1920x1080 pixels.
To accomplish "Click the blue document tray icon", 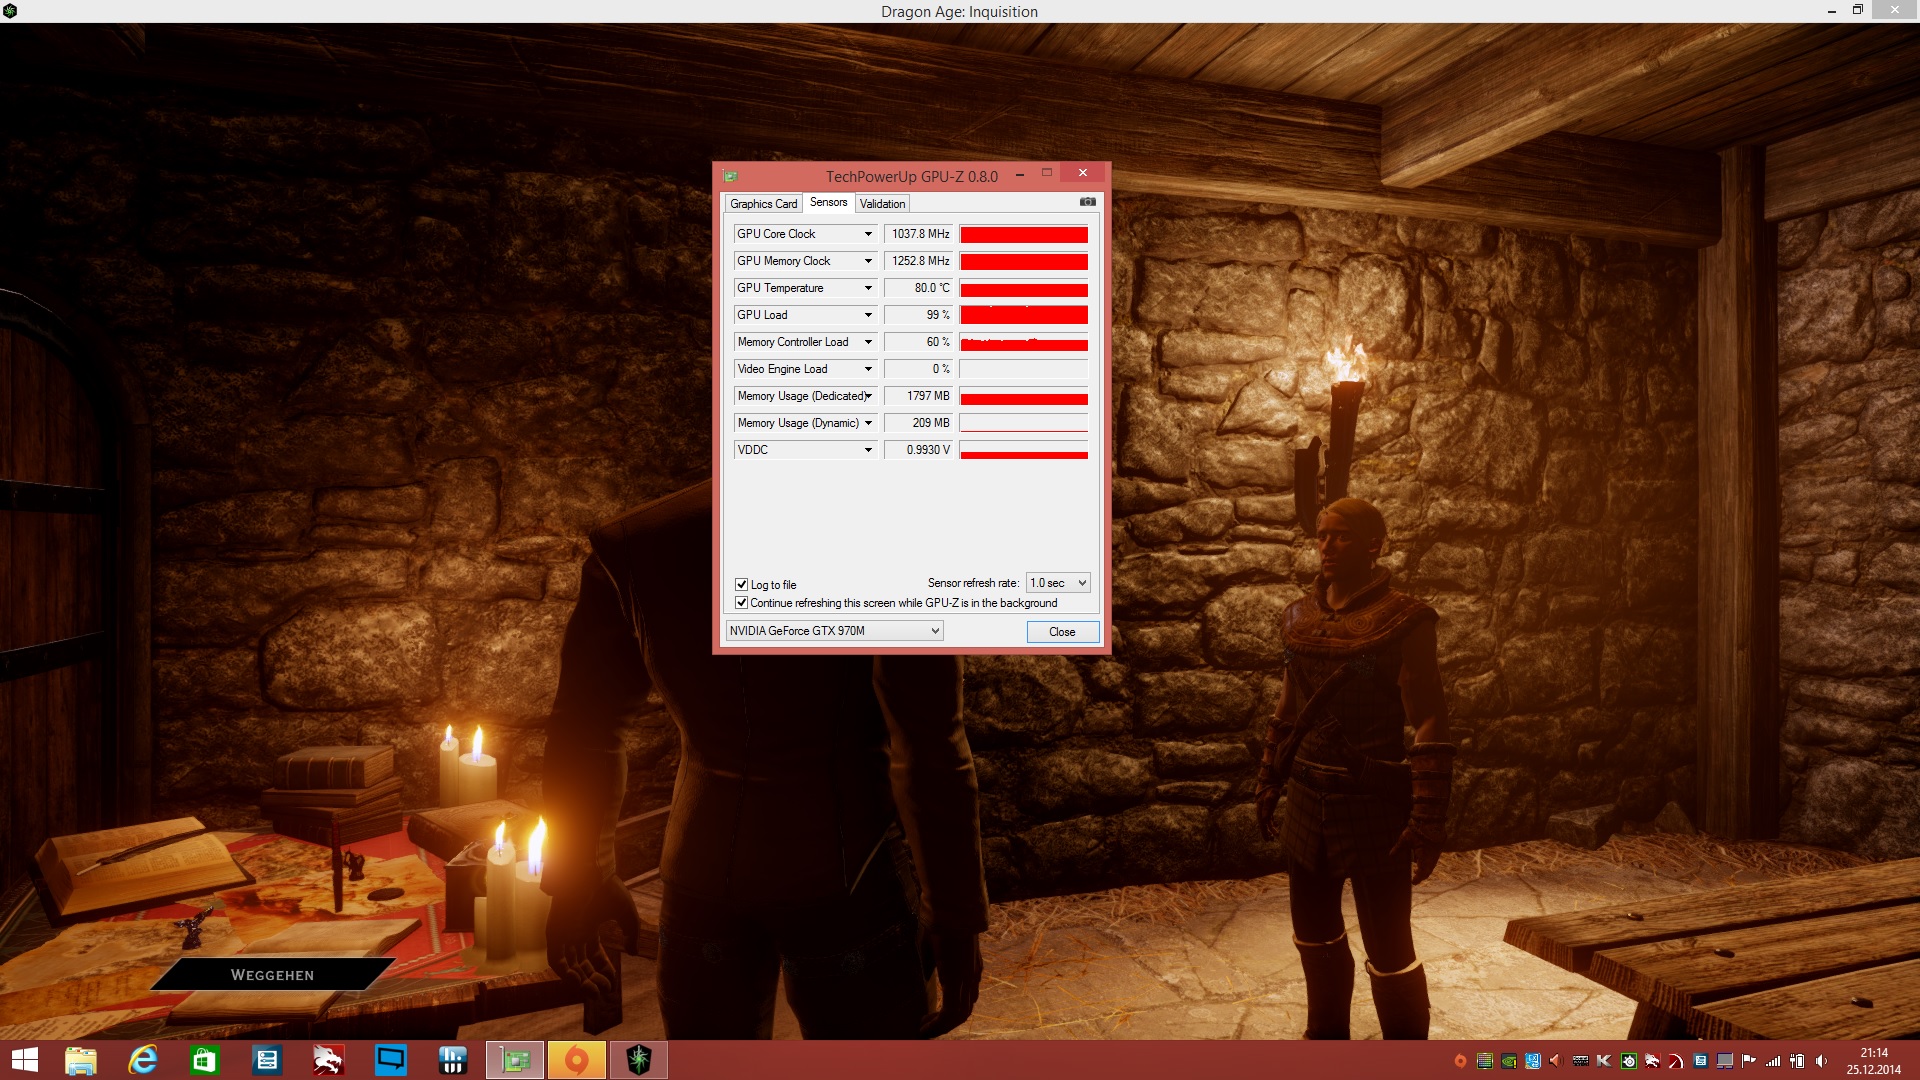I will tap(1700, 1061).
